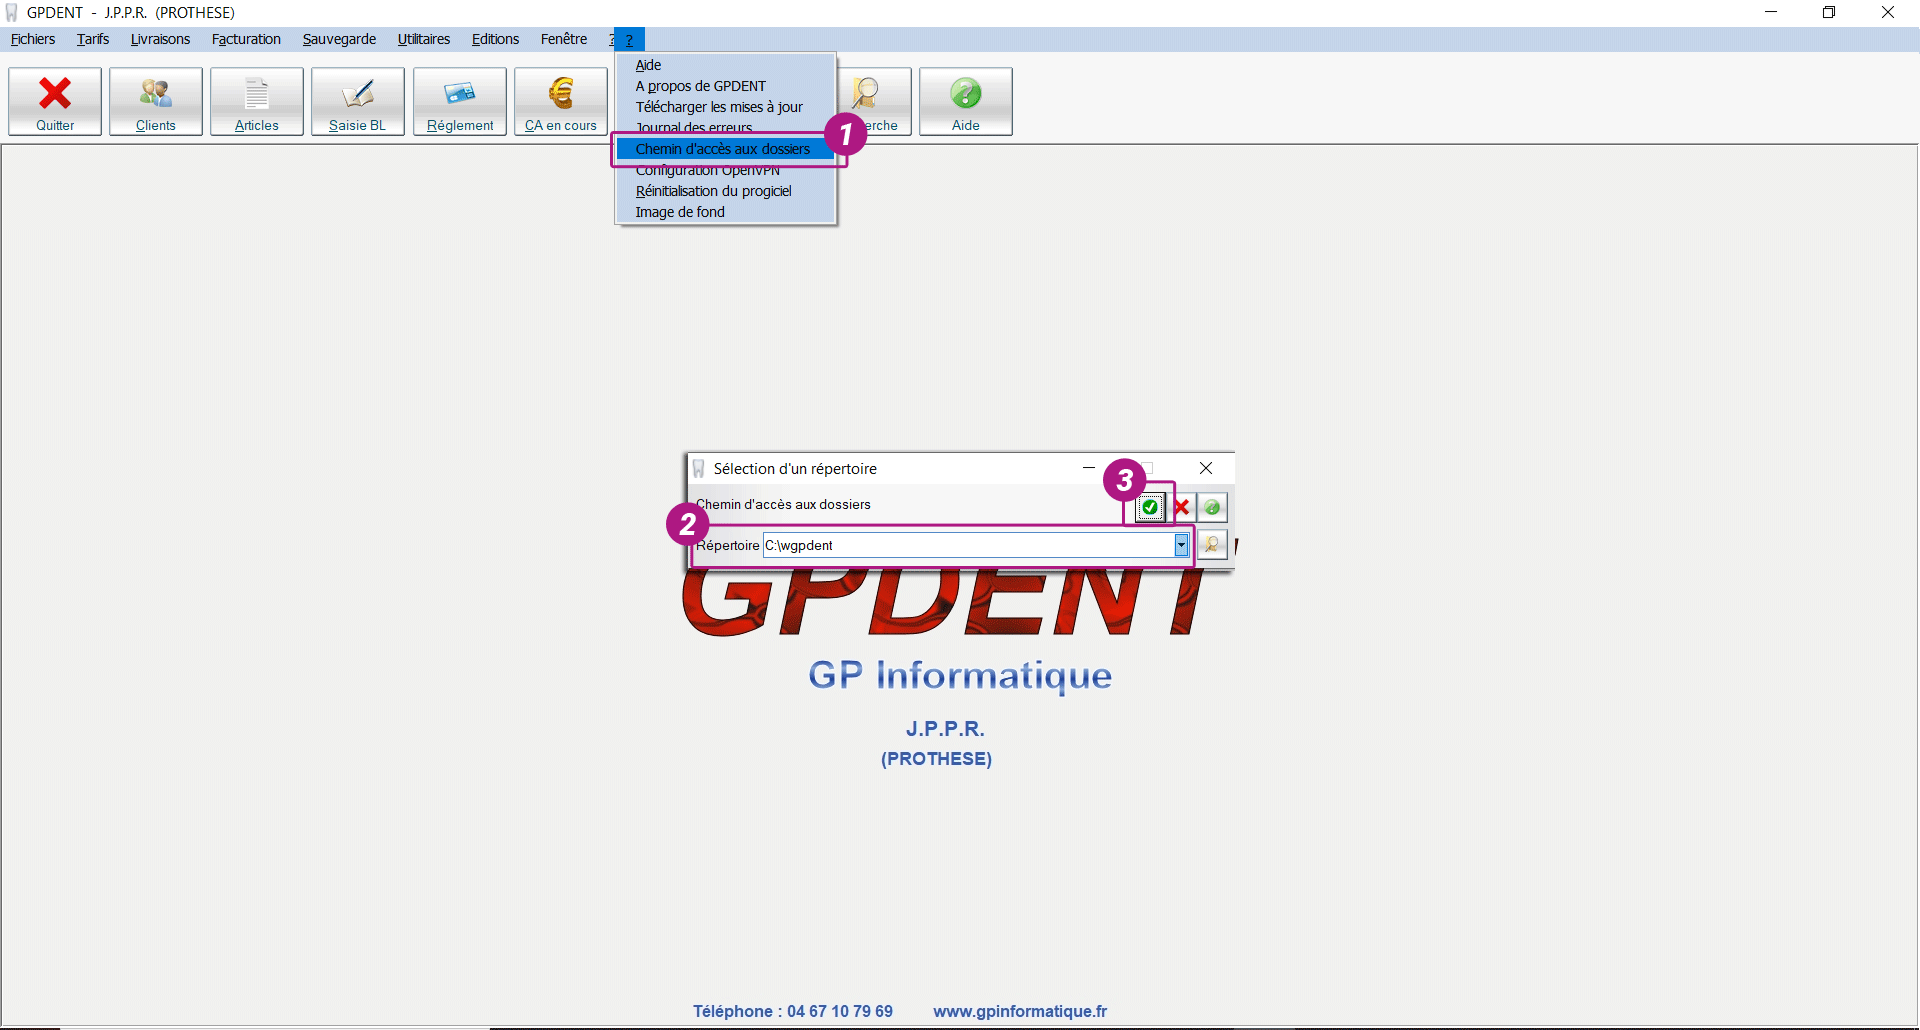This screenshot has height=1030, width=1920.
Task: Open Saisie BL toolbar button
Action: pos(358,101)
